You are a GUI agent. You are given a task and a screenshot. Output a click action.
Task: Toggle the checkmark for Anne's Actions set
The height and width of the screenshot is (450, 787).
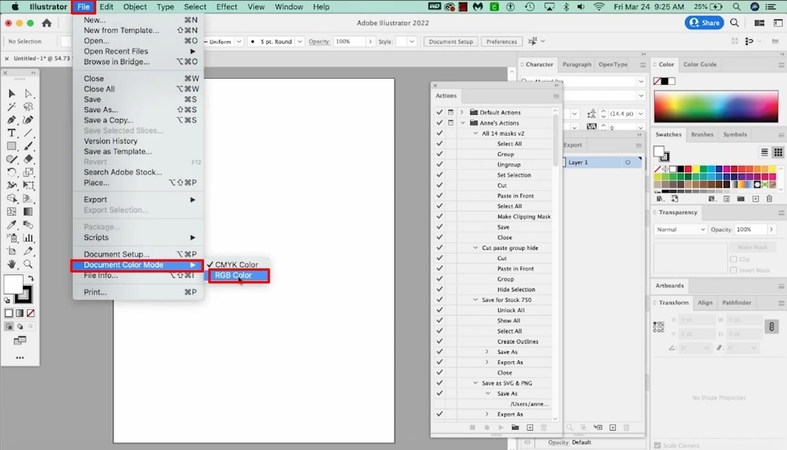(440, 123)
